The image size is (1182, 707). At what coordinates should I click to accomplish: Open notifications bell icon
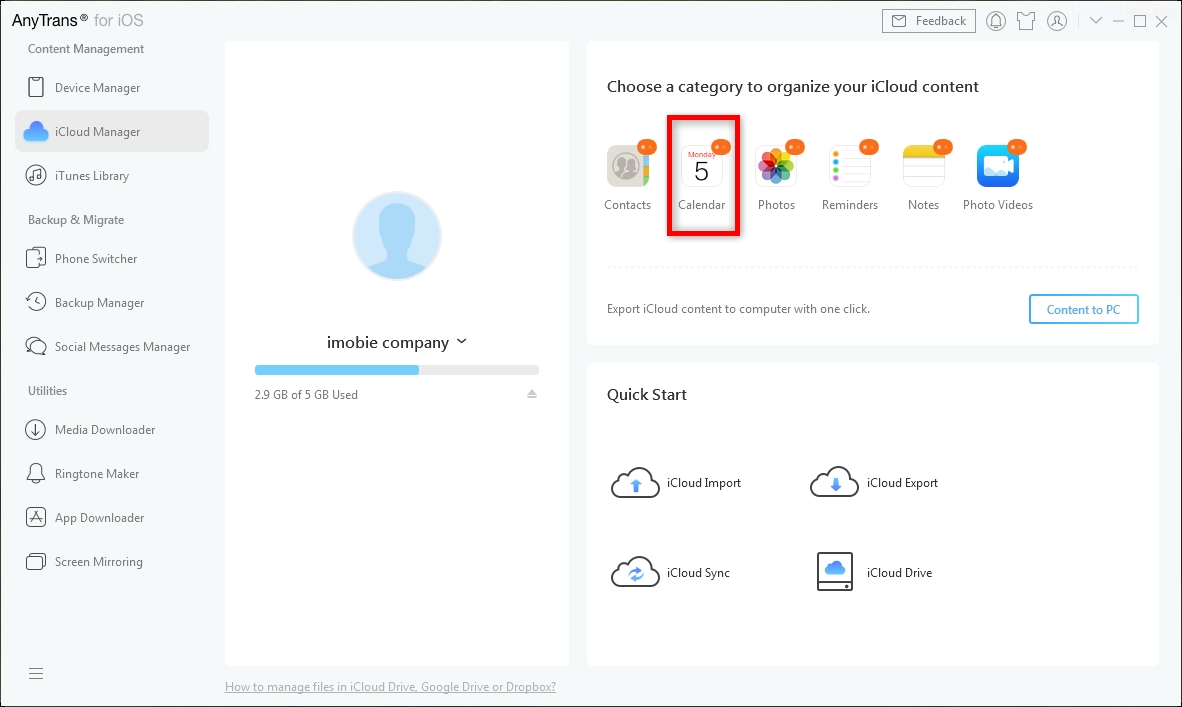tap(996, 21)
